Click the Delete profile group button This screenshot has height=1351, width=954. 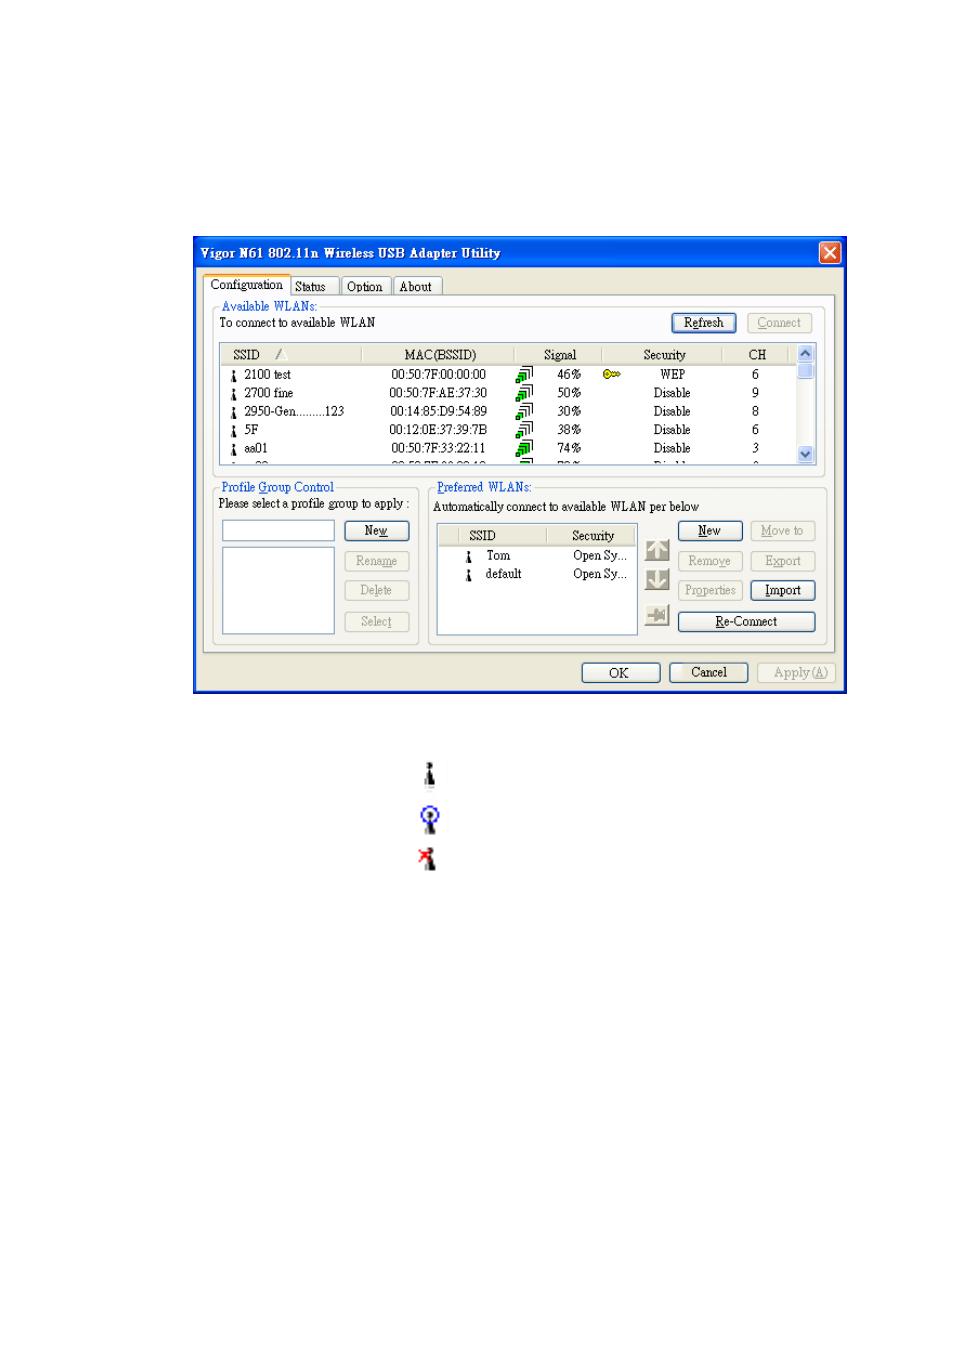tap(376, 591)
